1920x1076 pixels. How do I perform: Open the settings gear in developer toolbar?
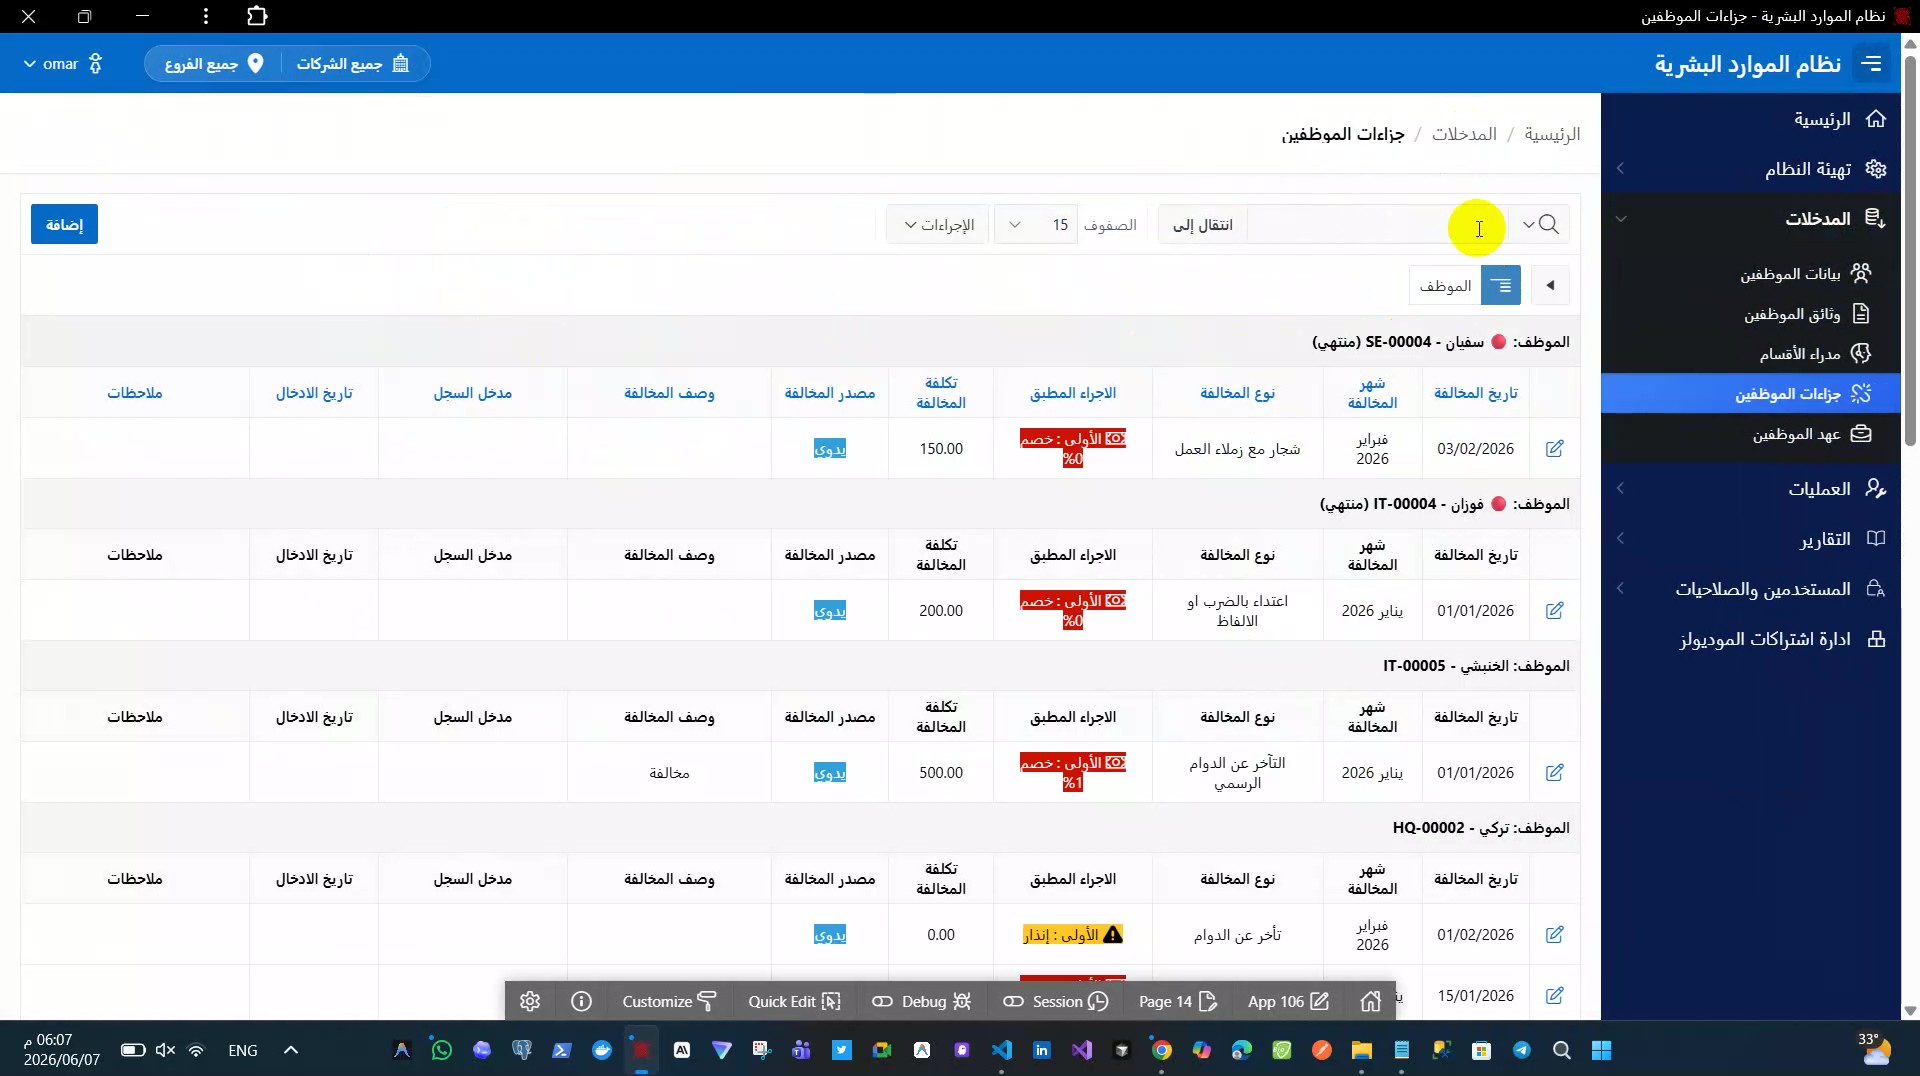click(530, 1001)
